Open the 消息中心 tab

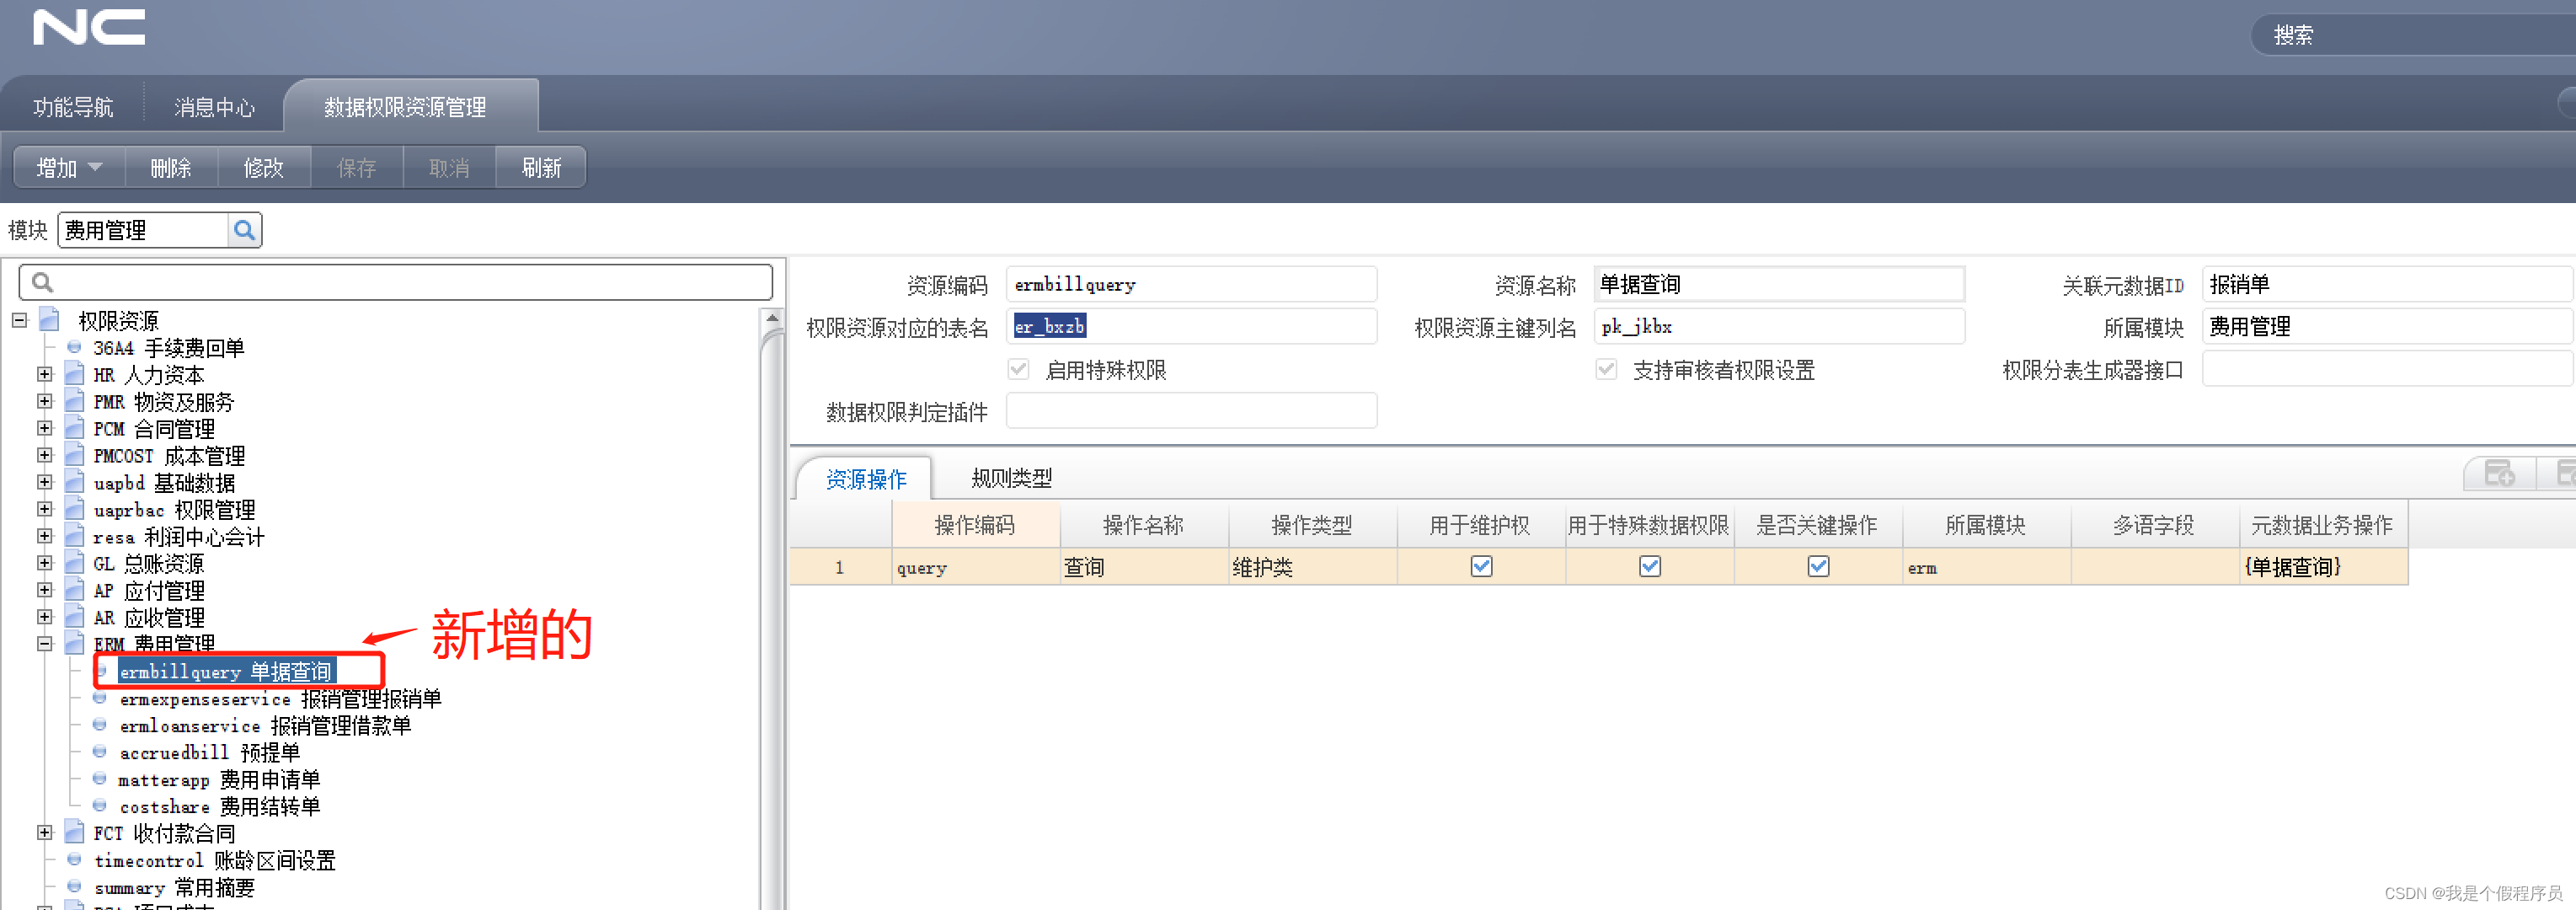coord(214,107)
